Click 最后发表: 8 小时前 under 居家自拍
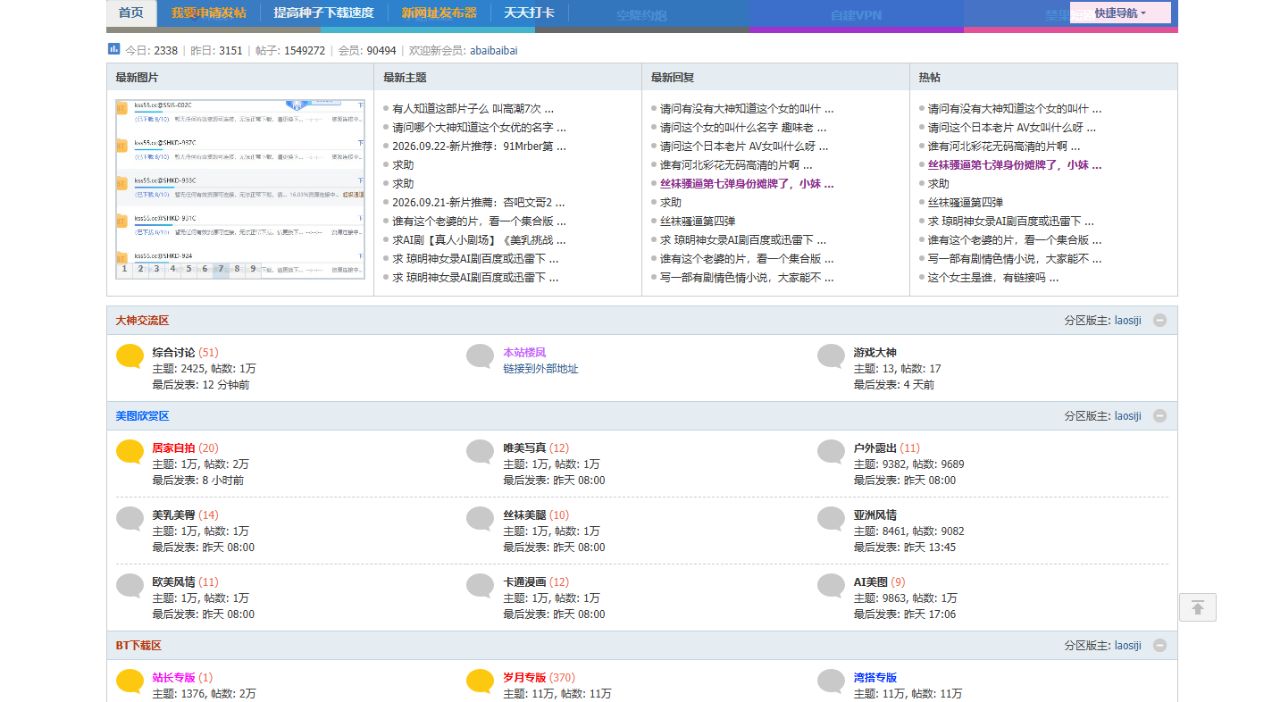This screenshot has height=702, width=1280. [198, 481]
